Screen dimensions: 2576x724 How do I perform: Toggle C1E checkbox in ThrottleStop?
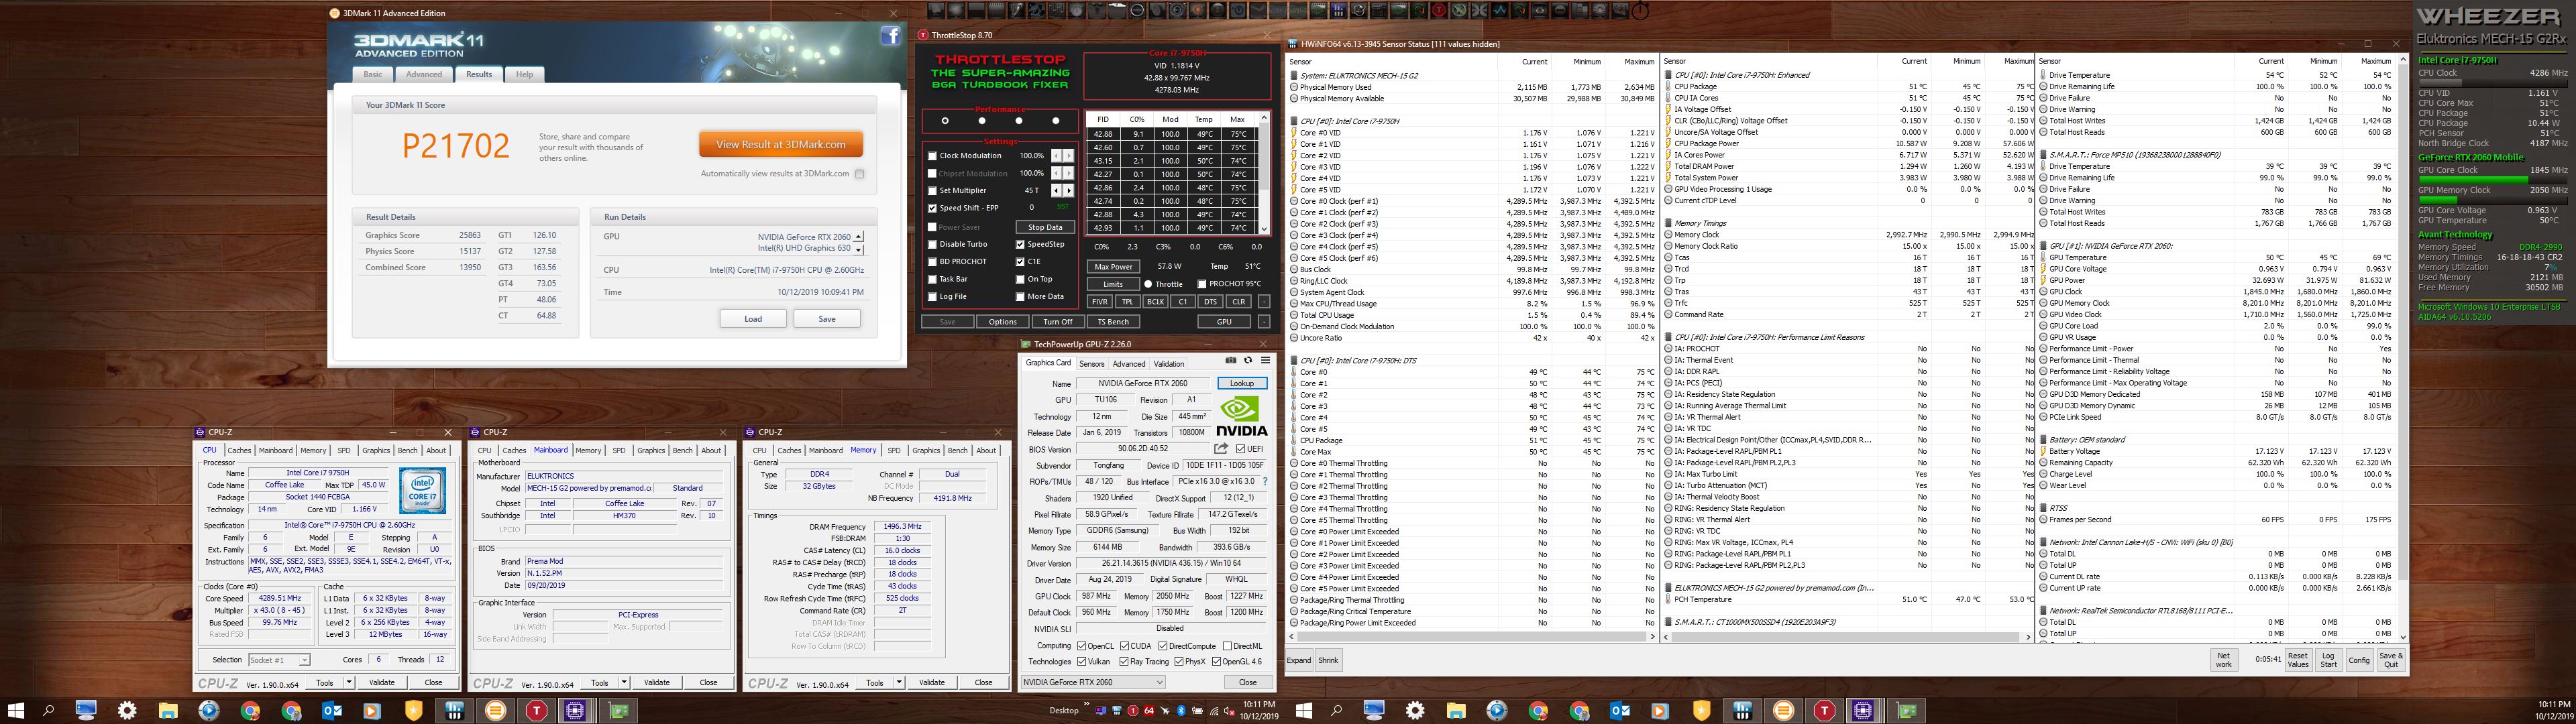[x=1020, y=261]
